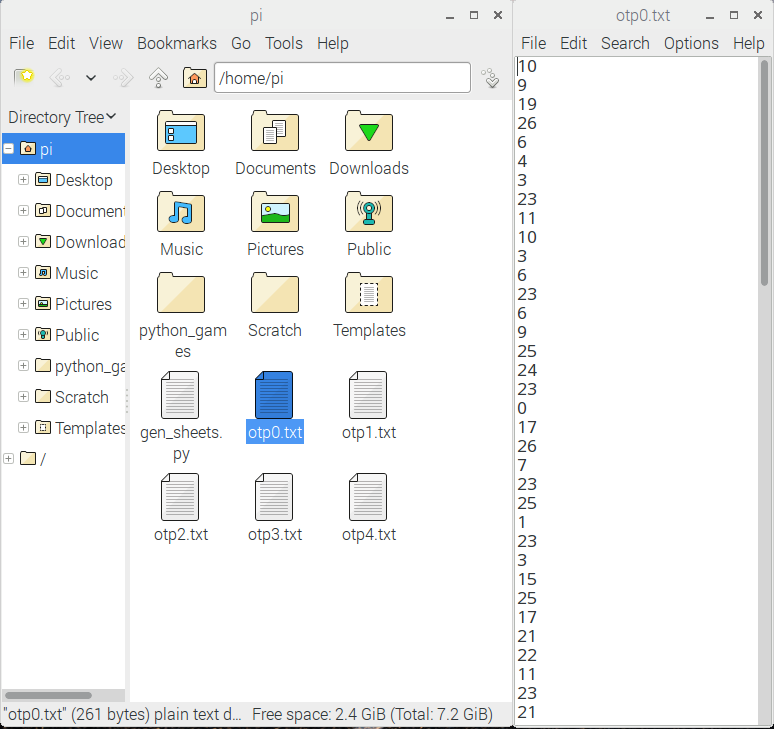The width and height of the screenshot is (774, 729).
Task: Open Options menu in otp0.txt editor
Action: tap(691, 43)
